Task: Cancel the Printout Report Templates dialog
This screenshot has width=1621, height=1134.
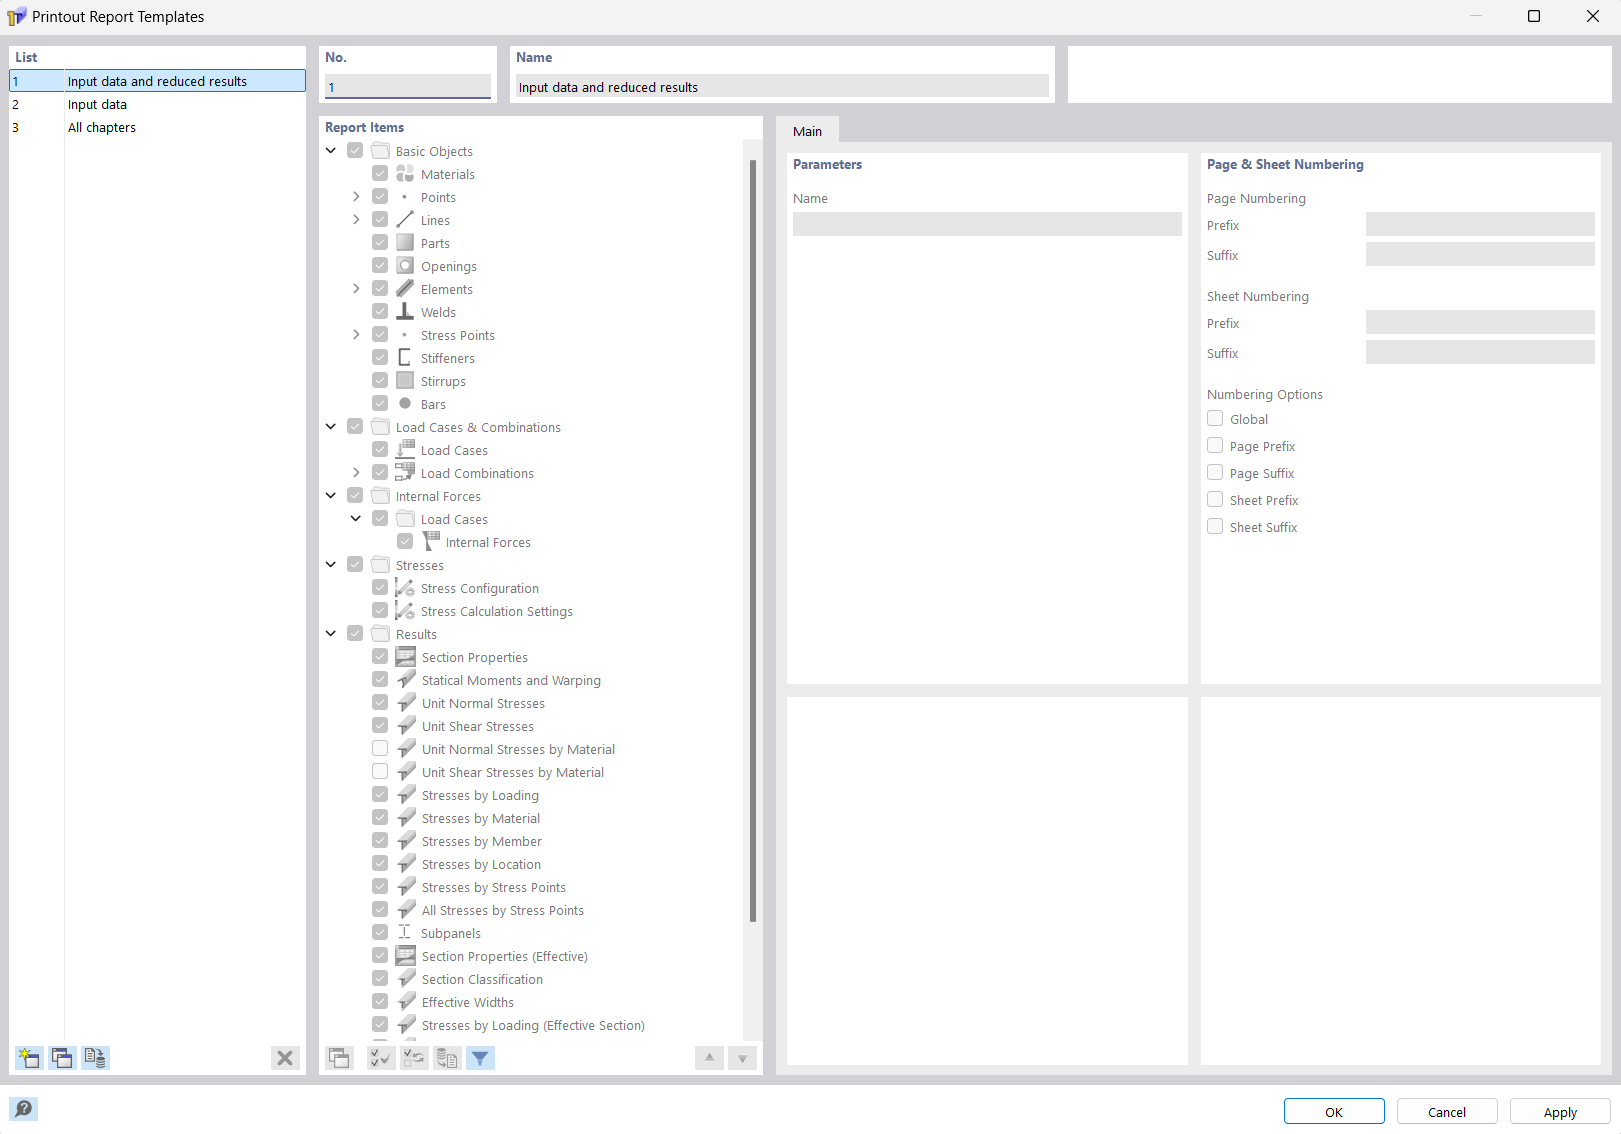Action: click(1446, 1111)
